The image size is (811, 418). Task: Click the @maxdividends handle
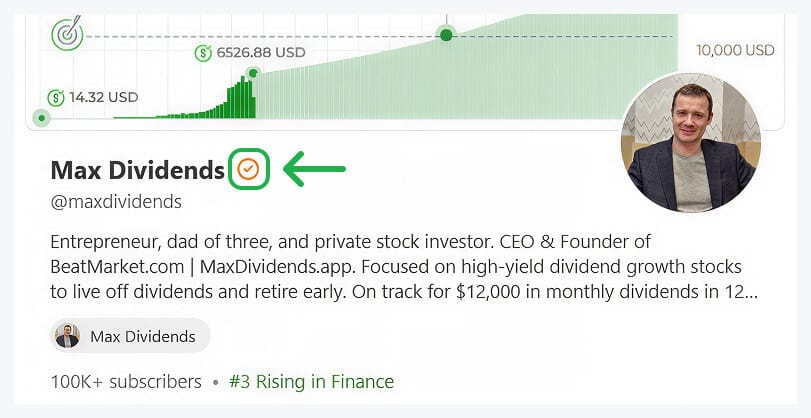pos(116,201)
